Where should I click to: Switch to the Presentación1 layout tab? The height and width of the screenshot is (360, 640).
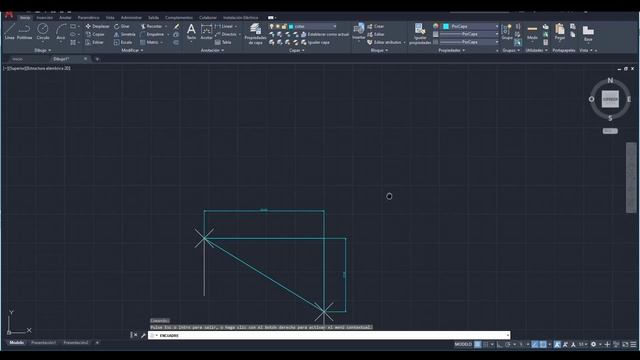[x=43, y=343]
